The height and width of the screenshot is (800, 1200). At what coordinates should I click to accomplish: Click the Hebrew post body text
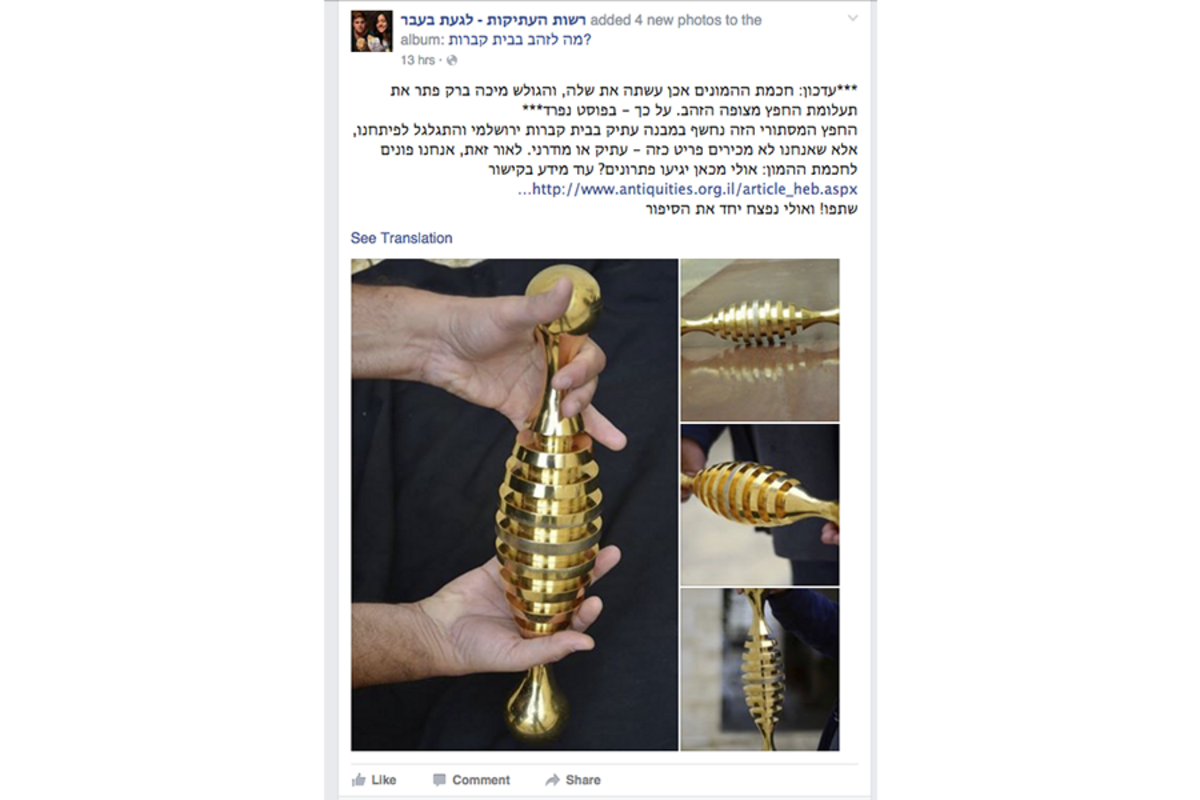[x=605, y=150]
